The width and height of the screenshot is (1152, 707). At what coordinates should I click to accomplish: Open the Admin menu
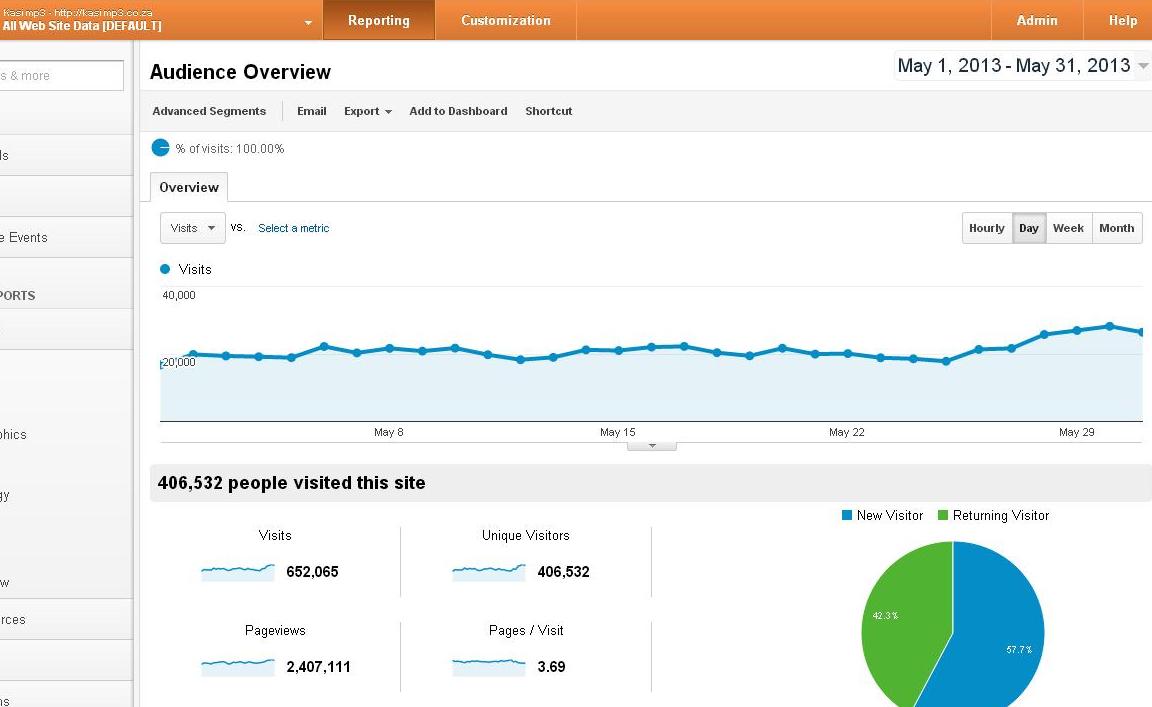(x=1037, y=20)
